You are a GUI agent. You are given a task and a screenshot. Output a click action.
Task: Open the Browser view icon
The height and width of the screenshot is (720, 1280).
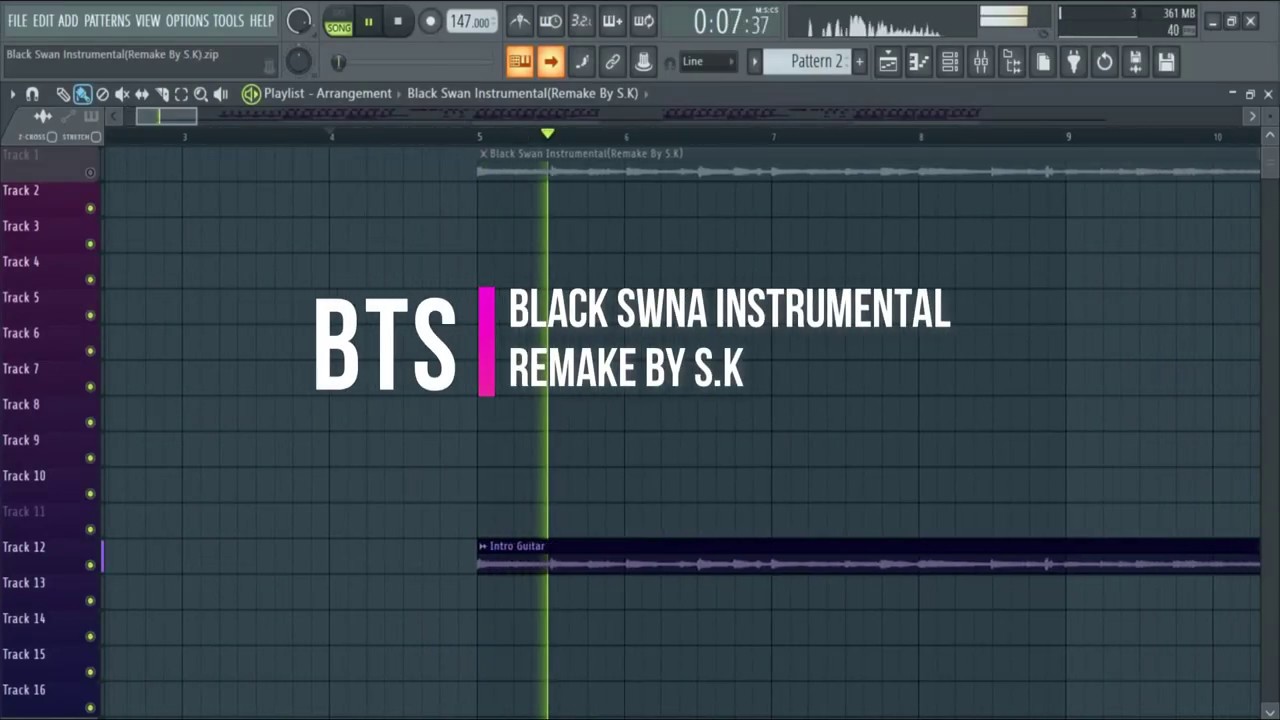[1012, 62]
